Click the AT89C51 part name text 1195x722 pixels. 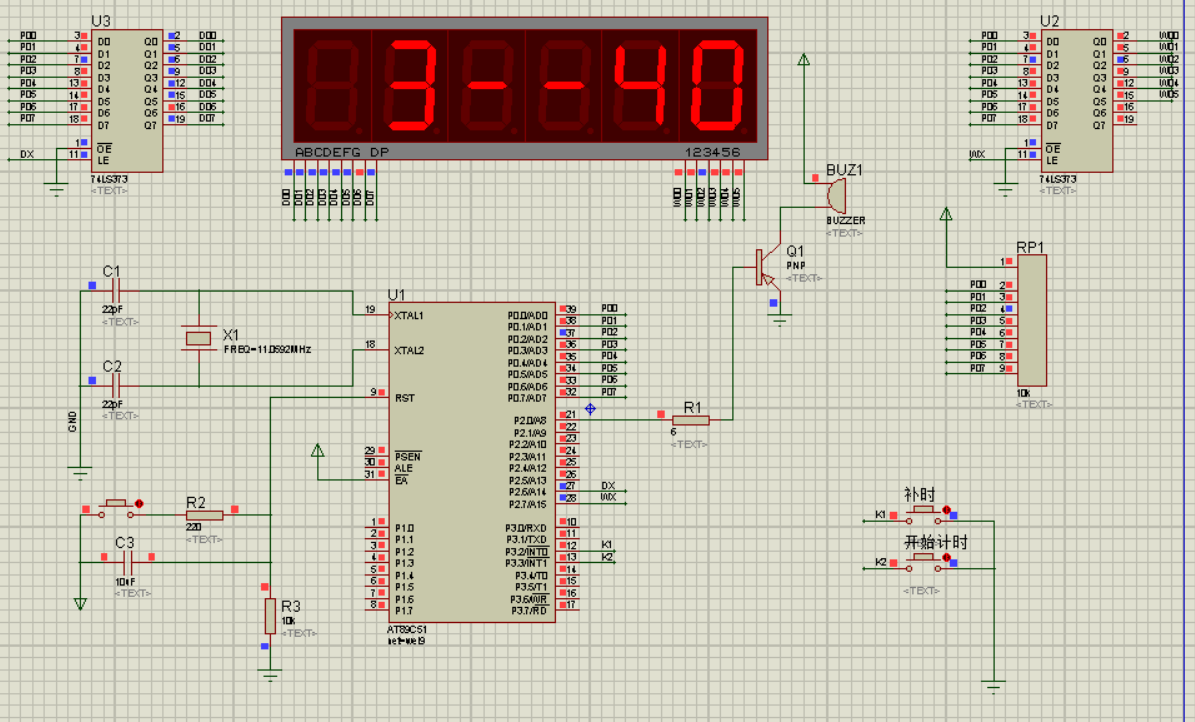pyautogui.click(x=407, y=630)
